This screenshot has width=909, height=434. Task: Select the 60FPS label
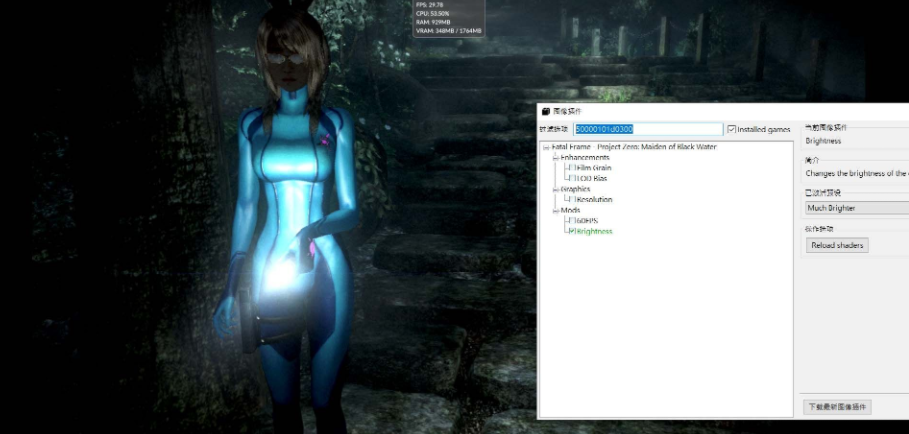(x=587, y=220)
